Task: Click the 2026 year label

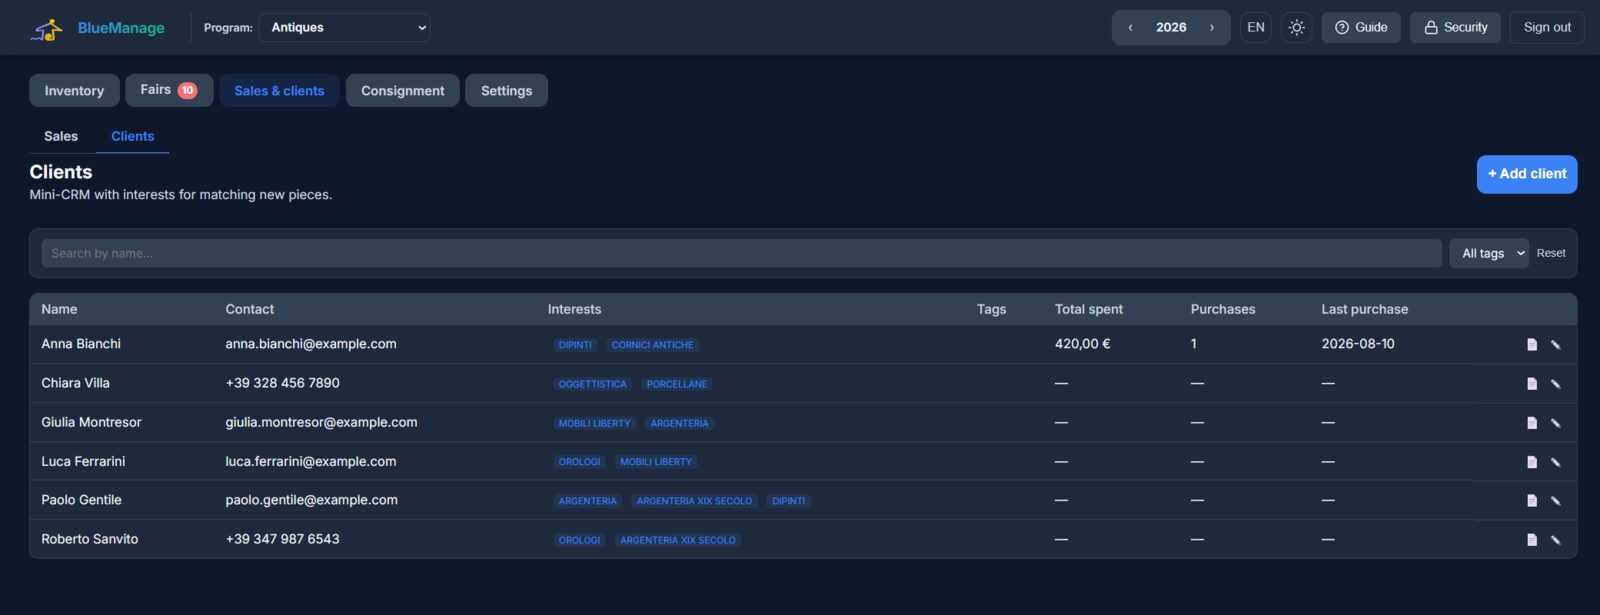Action: [x=1171, y=28]
